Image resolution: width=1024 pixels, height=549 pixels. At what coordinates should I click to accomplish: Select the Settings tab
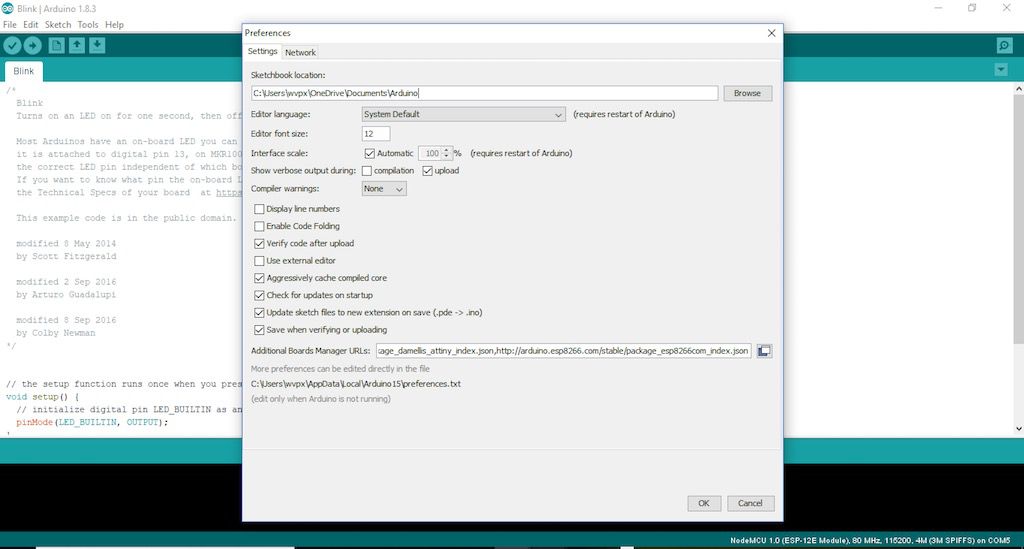[263, 52]
